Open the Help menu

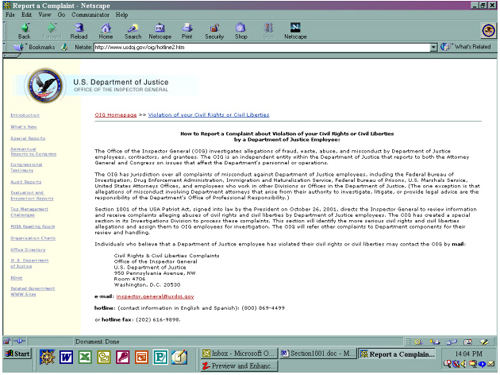coord(122,15)
